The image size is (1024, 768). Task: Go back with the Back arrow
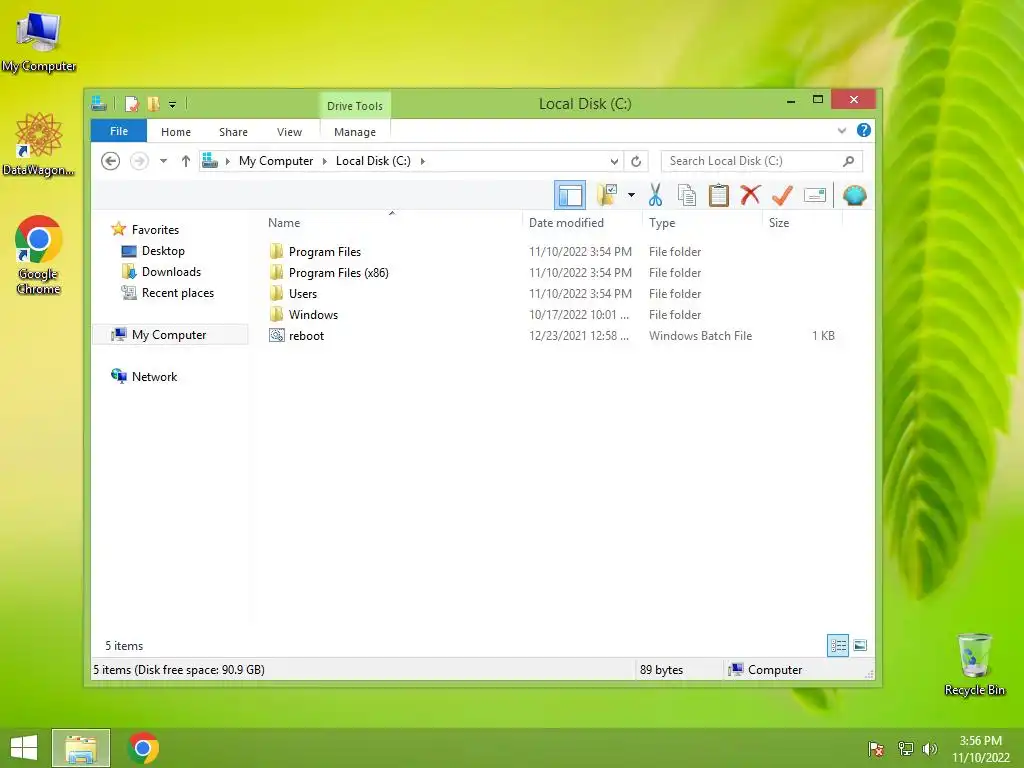[110, 161]
